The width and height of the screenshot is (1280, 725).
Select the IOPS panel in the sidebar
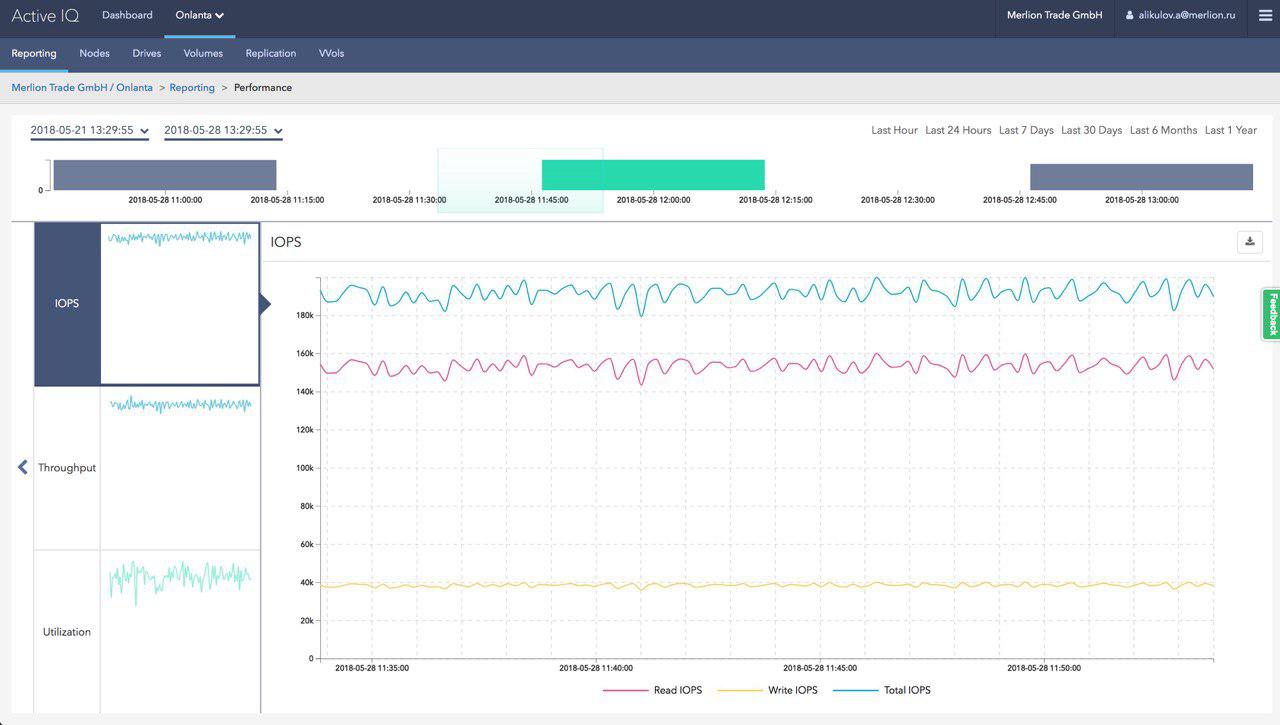pos(66,303)
